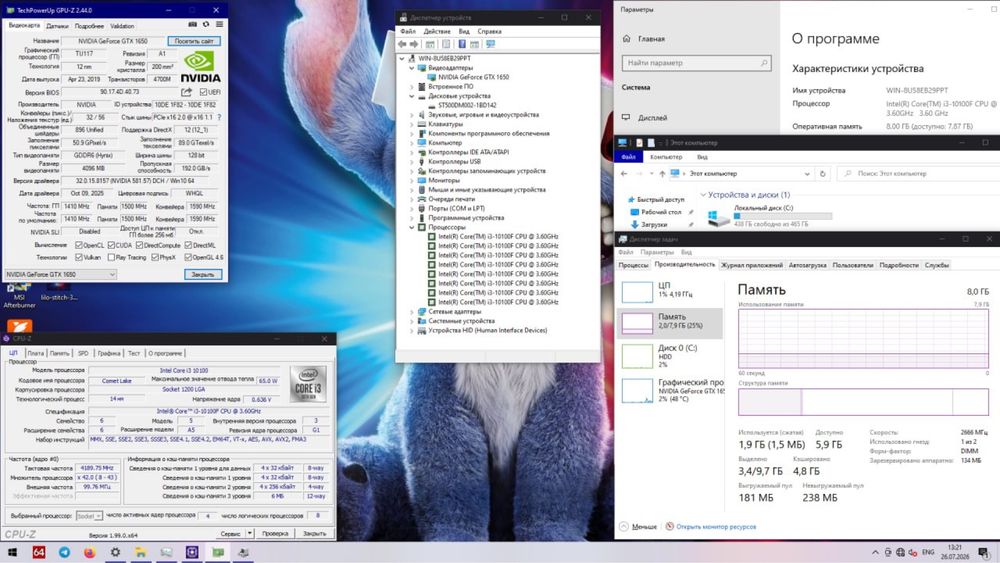Collapse Устройства и диски section in Explorer
1000x563 pixels.
(703, 195)
